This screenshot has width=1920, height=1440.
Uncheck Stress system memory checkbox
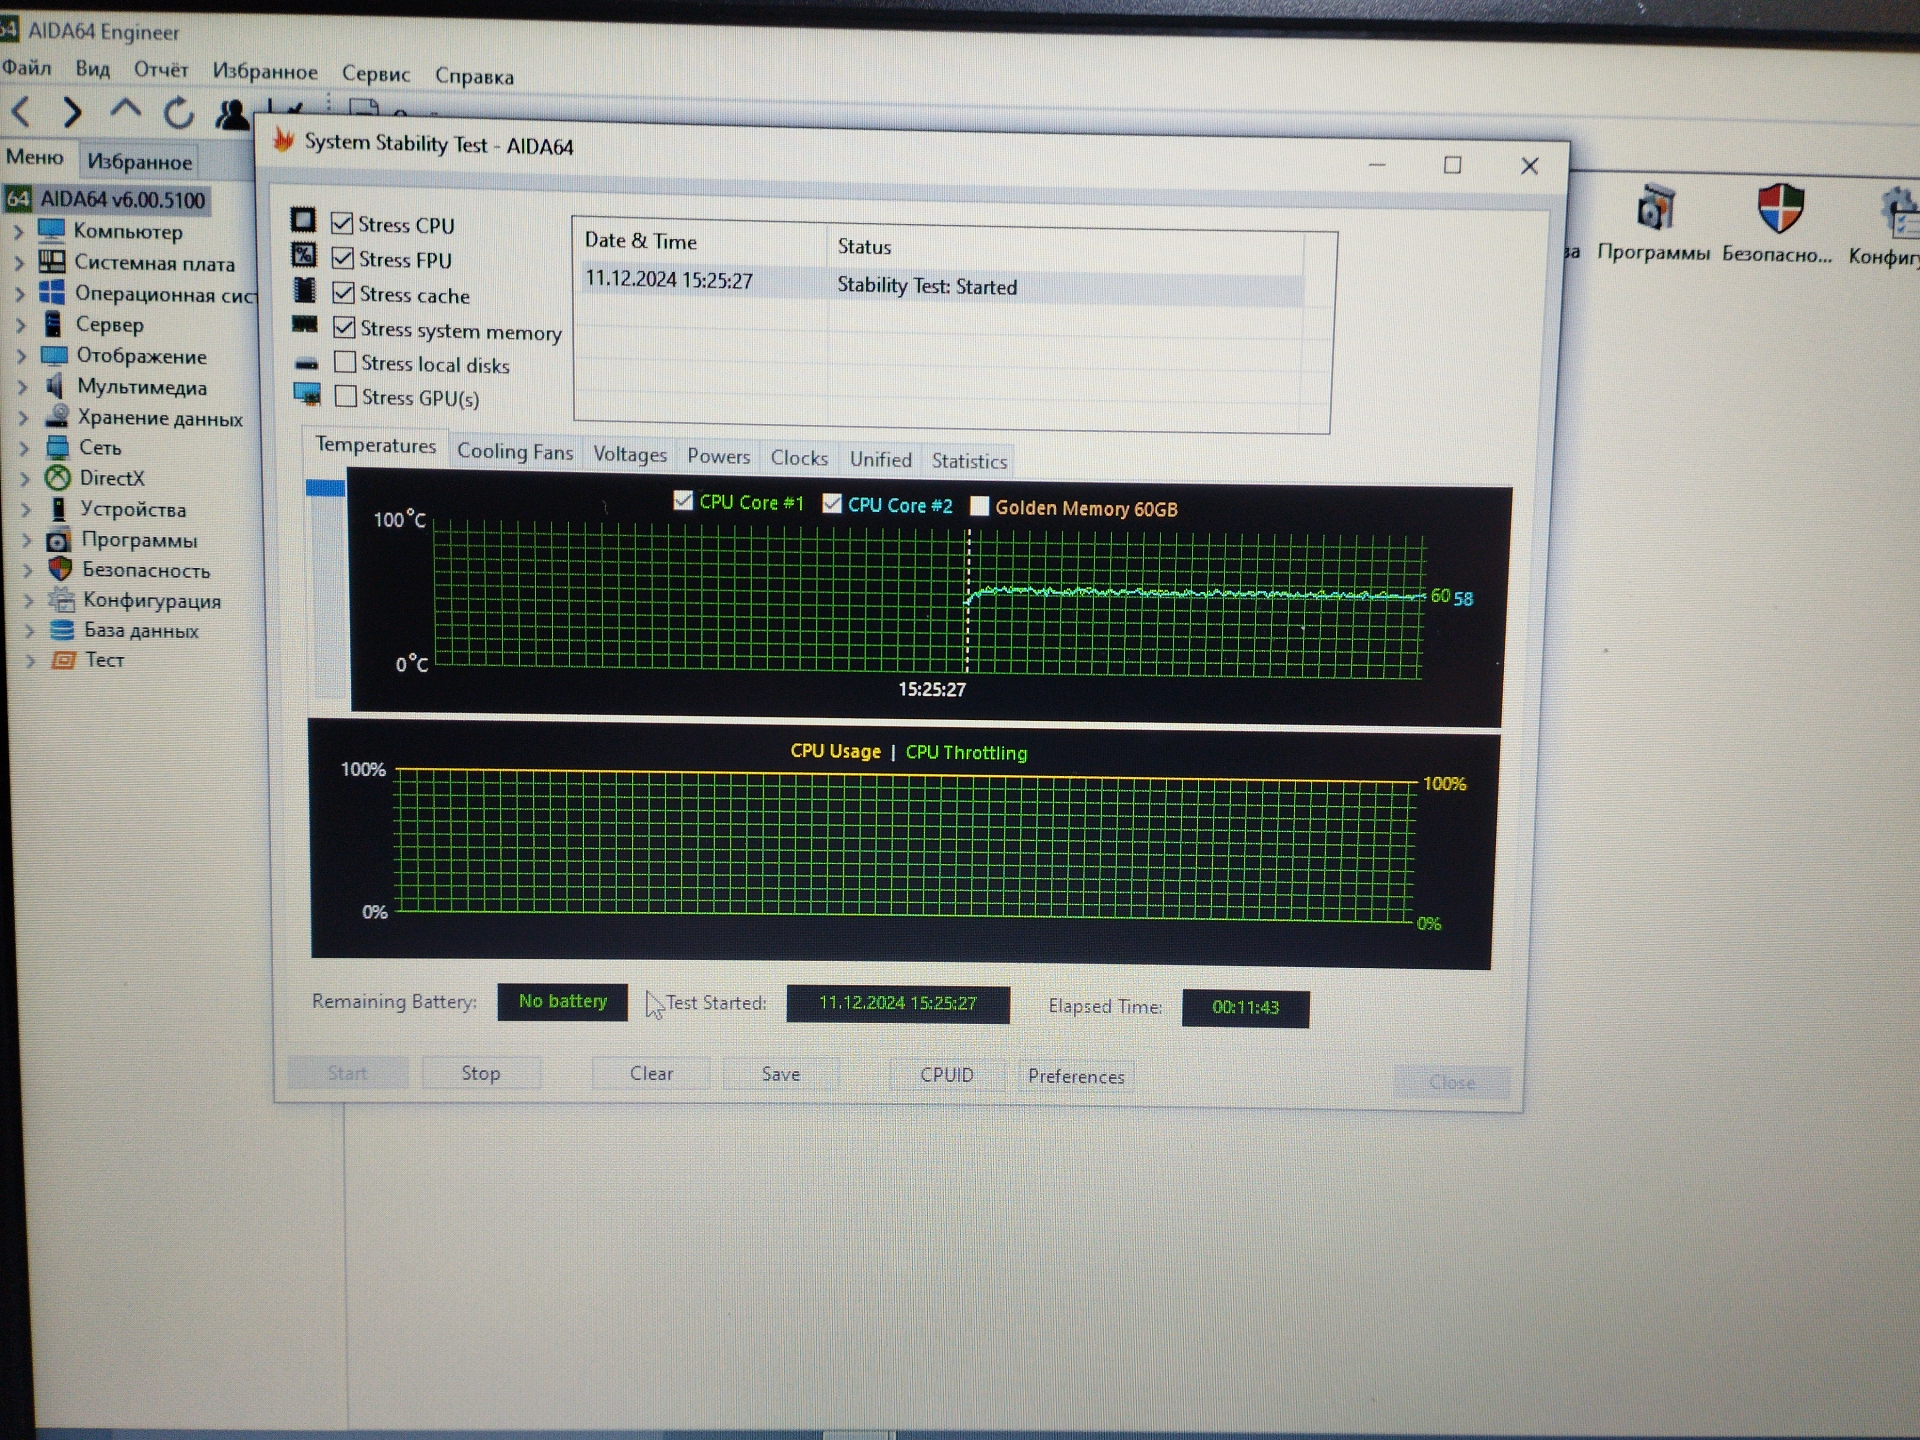click(x=345, y=327)
